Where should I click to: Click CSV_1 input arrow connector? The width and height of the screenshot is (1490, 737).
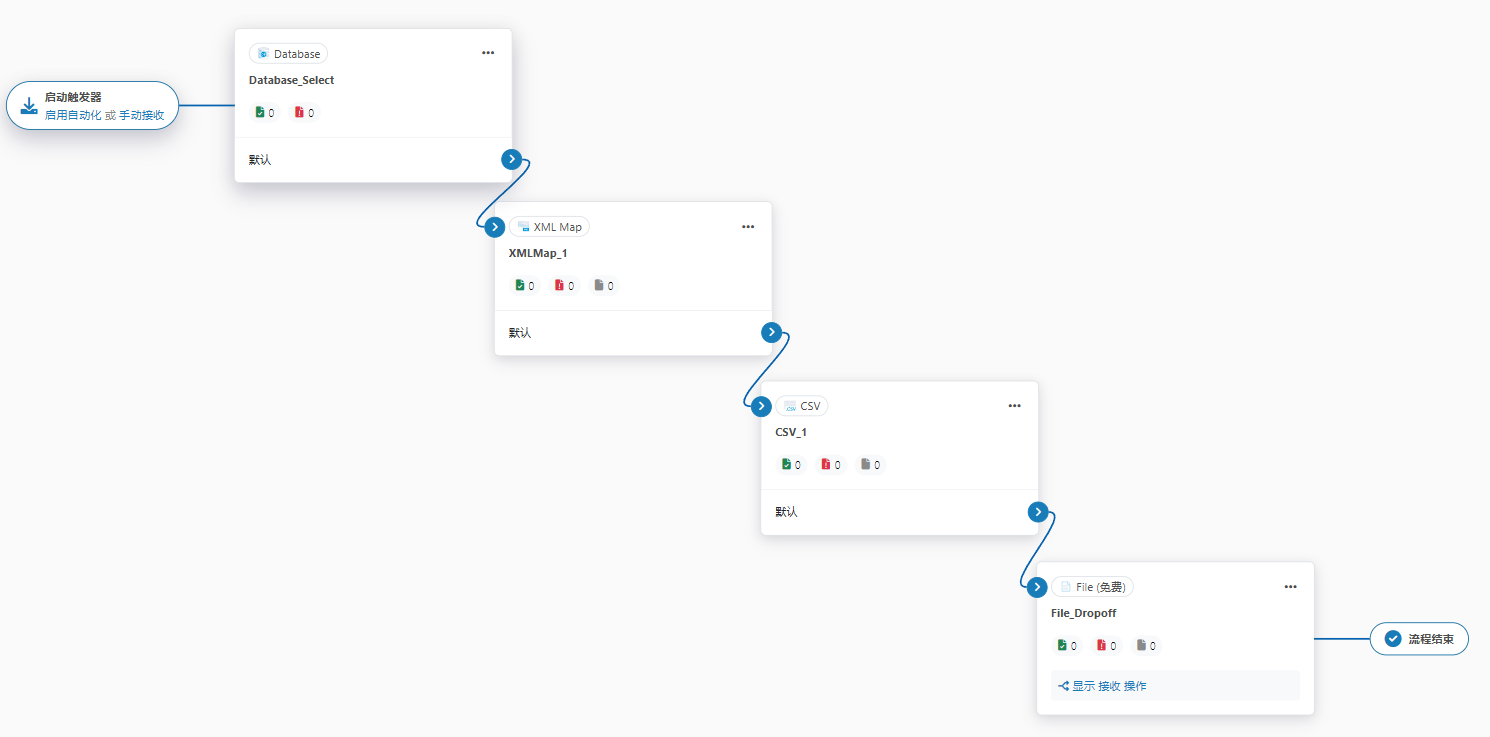coord(761,406)
